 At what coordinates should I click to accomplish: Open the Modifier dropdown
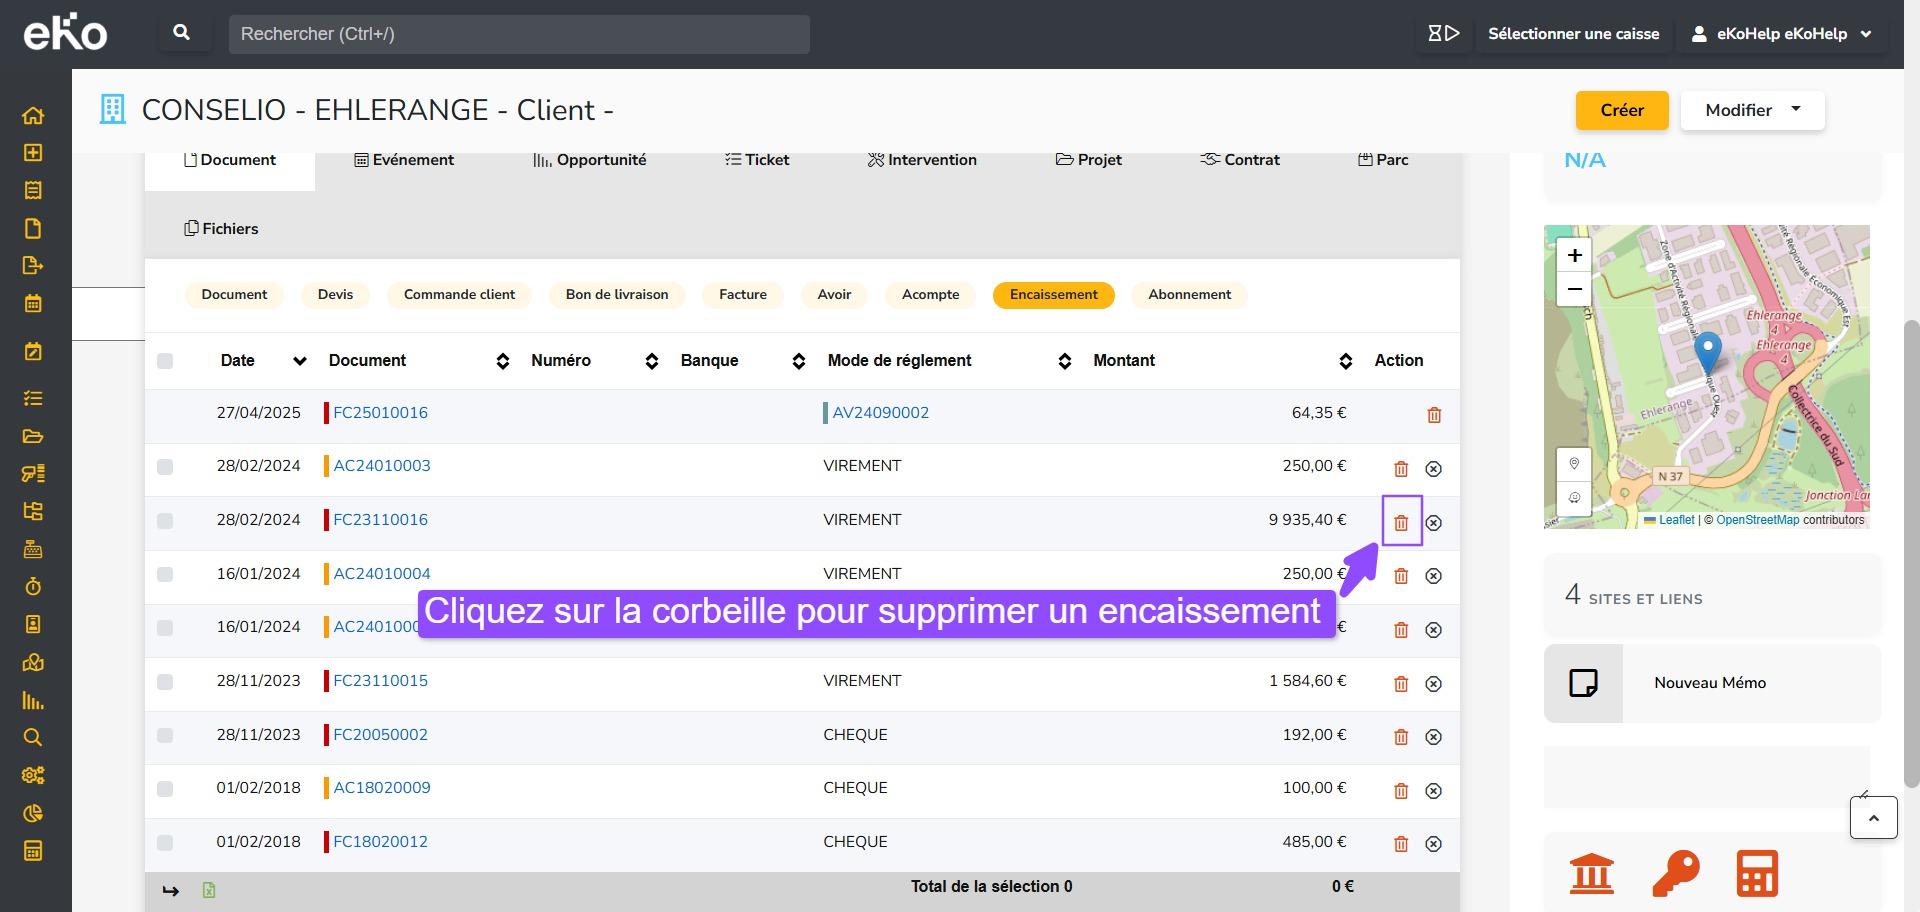(1752, 110)
